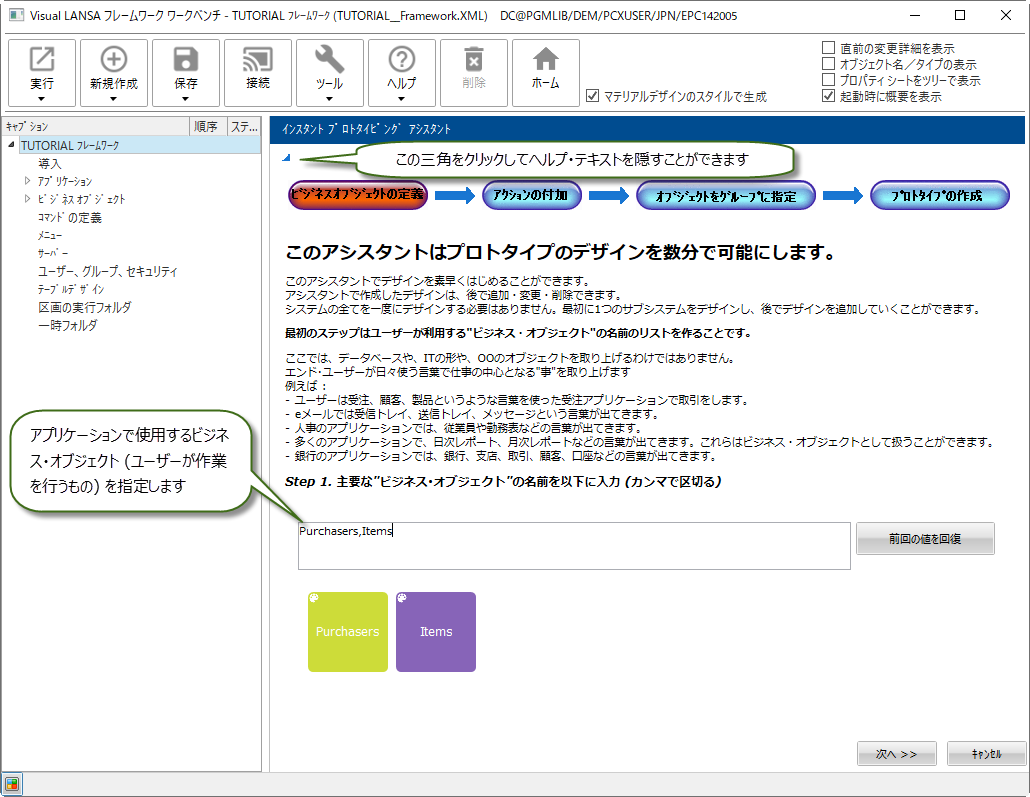Uncheck 起動時に概要を表示 checkbox

[828, 96]
